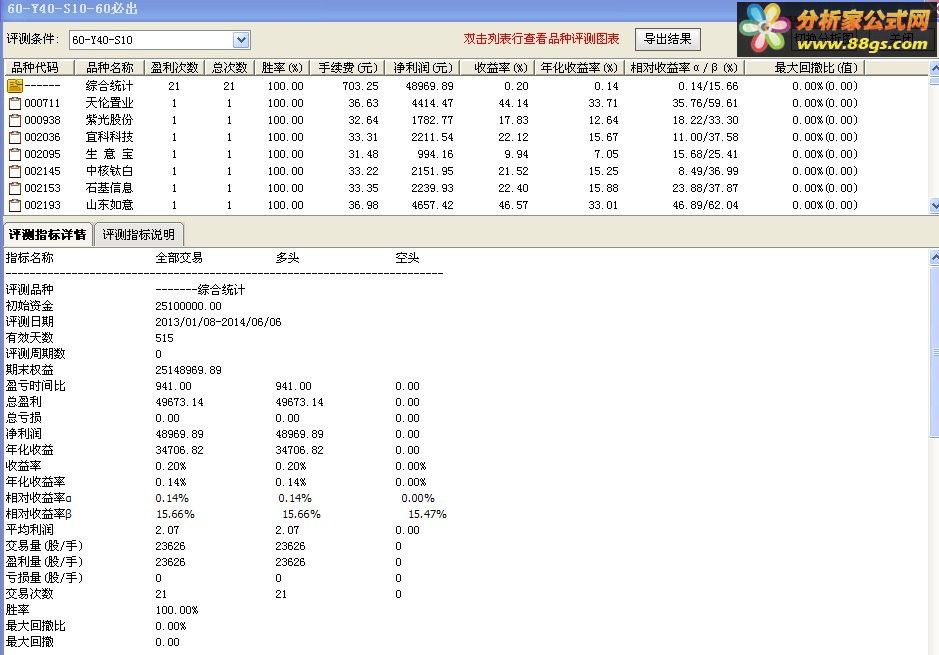This screenshot has width=939, height=655.
Task: Select the 石基信息 row name
Action: [110, 188]
